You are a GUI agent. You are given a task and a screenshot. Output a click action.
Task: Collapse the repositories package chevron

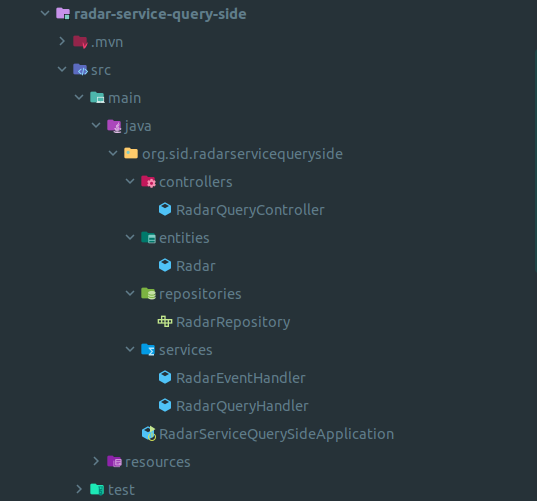[x=130, y=293]
